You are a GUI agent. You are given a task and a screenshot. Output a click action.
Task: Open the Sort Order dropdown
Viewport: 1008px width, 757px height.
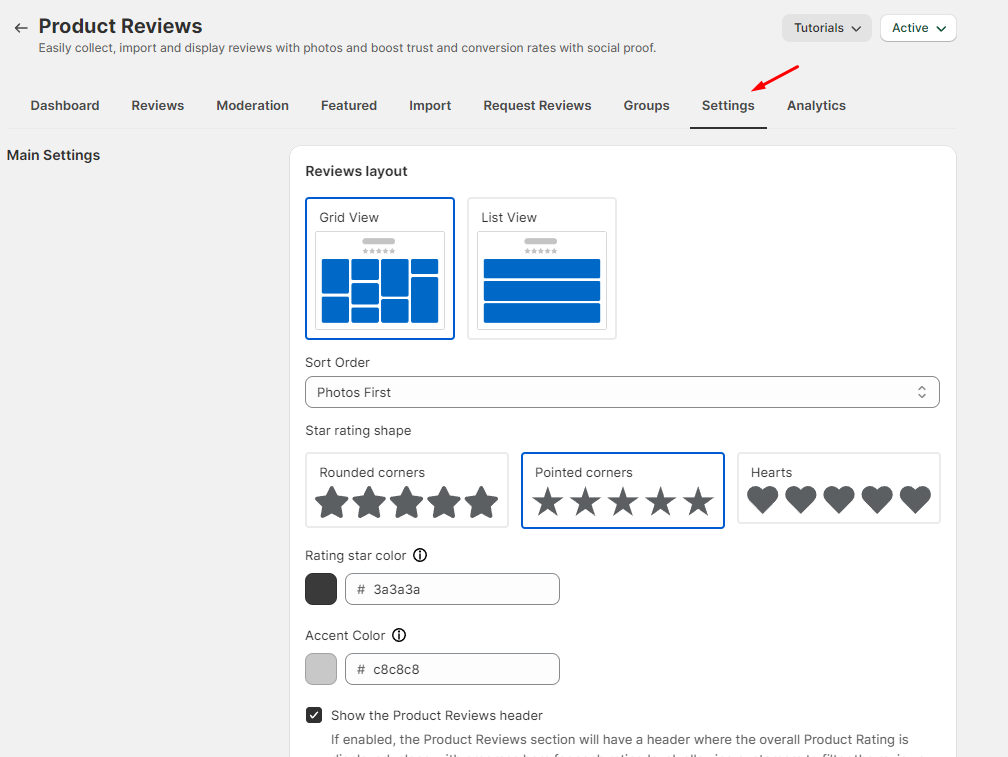622,392
